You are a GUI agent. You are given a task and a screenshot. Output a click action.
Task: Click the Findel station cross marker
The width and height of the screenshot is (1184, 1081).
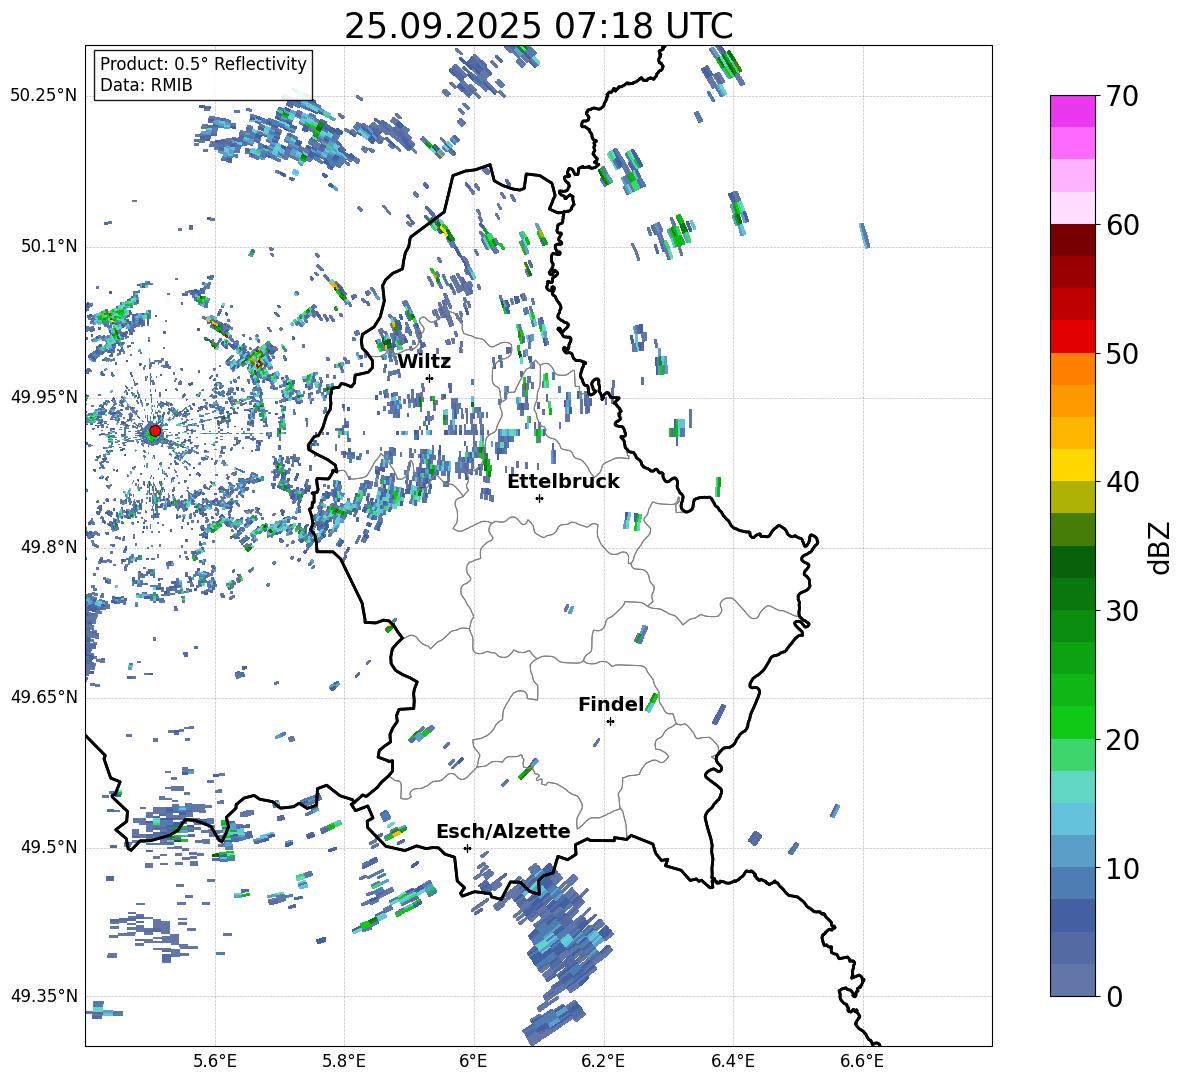click(x=610, y=721)
